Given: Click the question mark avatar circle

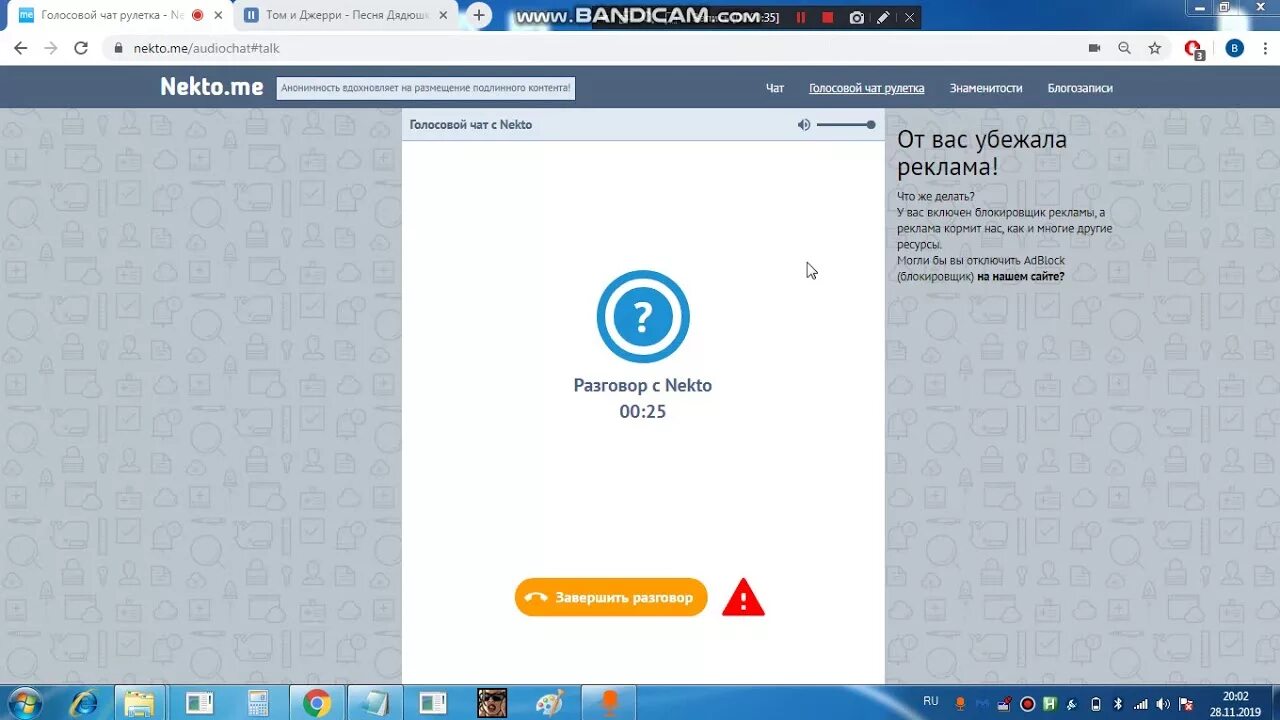Looking at the screenshot, I should pyautogui.click(x=643, y=316).
